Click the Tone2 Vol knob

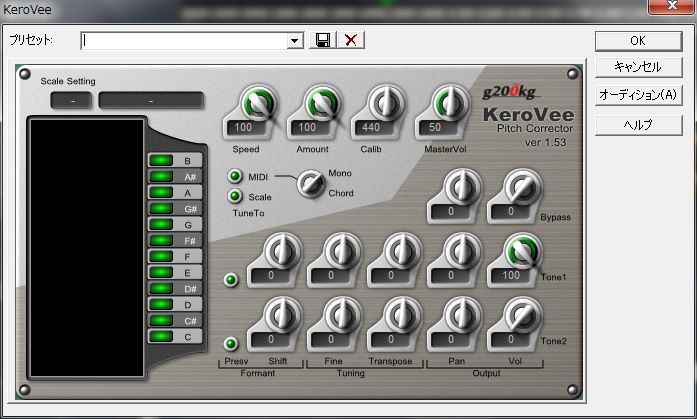523,315
